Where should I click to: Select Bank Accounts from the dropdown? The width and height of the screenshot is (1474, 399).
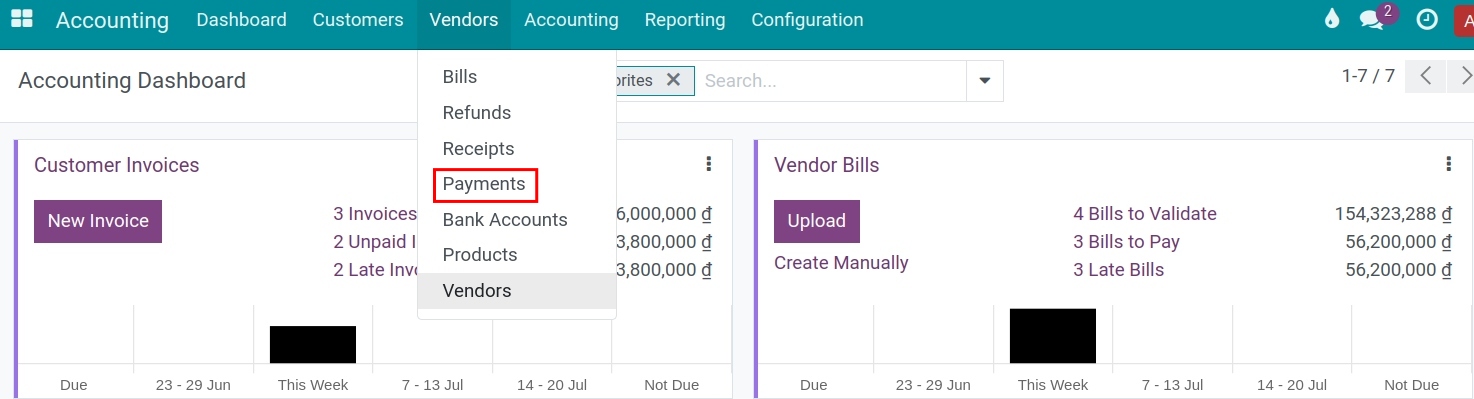[x=517, y=220]
